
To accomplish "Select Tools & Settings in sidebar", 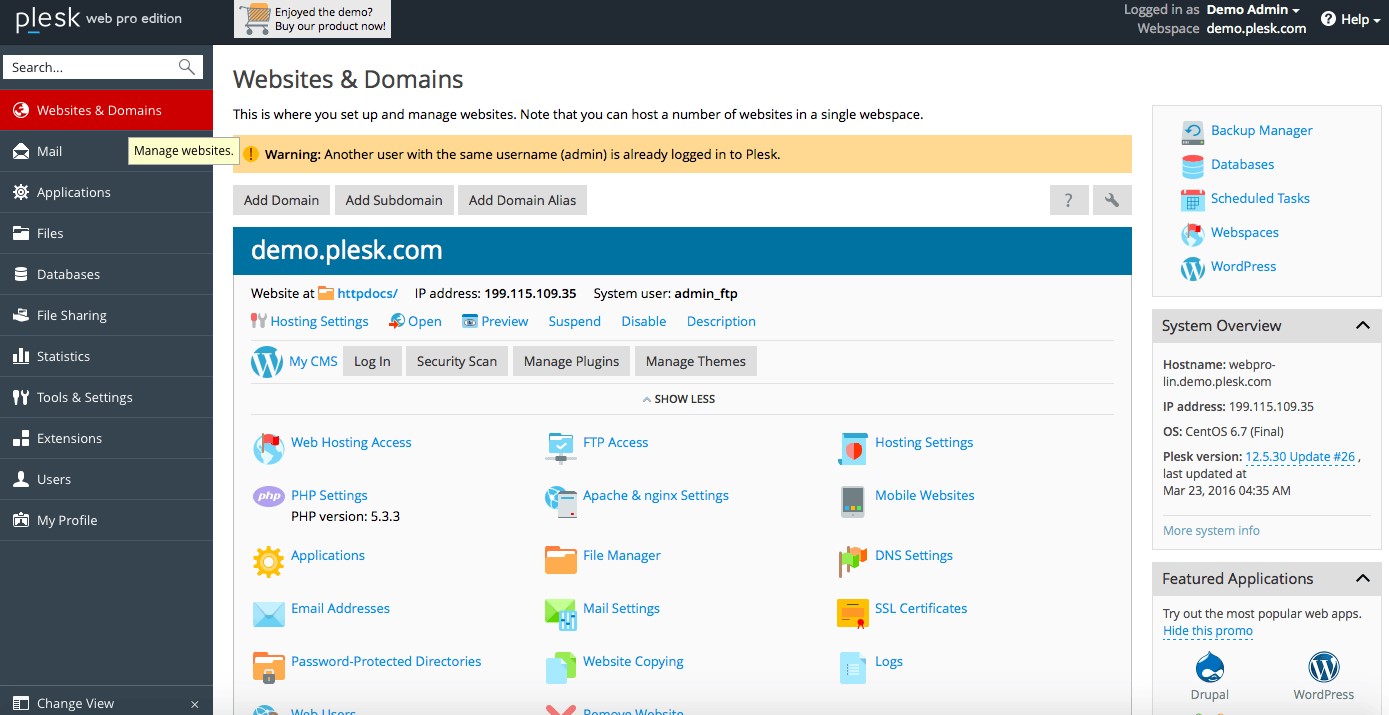I will click(85, 397).
